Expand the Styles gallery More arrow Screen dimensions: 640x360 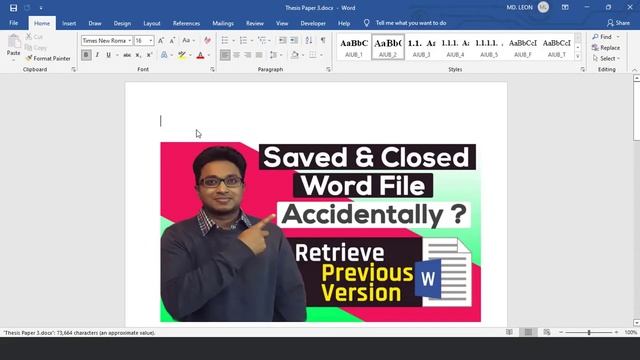click(578, 56)
